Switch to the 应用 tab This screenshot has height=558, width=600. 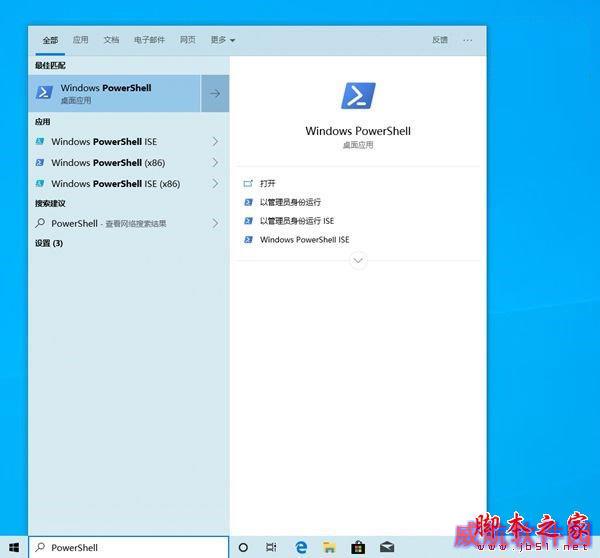coord(81,40)
